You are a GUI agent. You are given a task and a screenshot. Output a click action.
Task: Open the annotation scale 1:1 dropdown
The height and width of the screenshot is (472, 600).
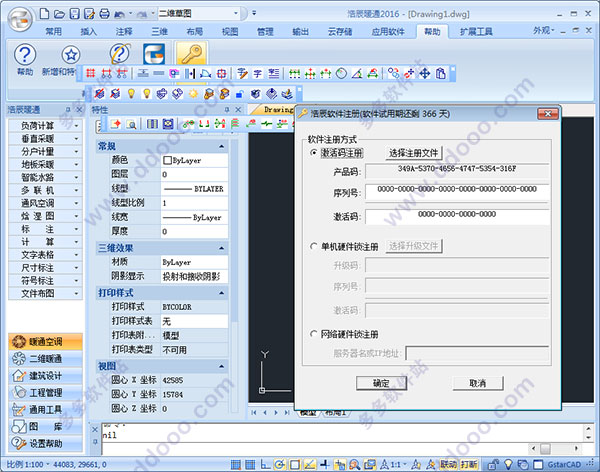click(405, 464)
